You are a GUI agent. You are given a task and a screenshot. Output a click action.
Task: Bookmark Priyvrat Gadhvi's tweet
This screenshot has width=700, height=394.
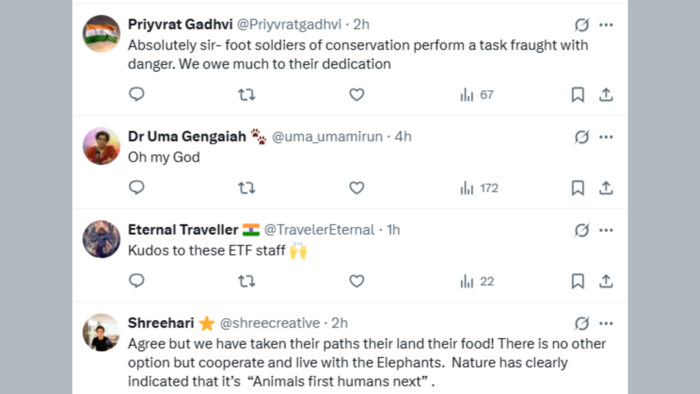[x=578, y=95]
